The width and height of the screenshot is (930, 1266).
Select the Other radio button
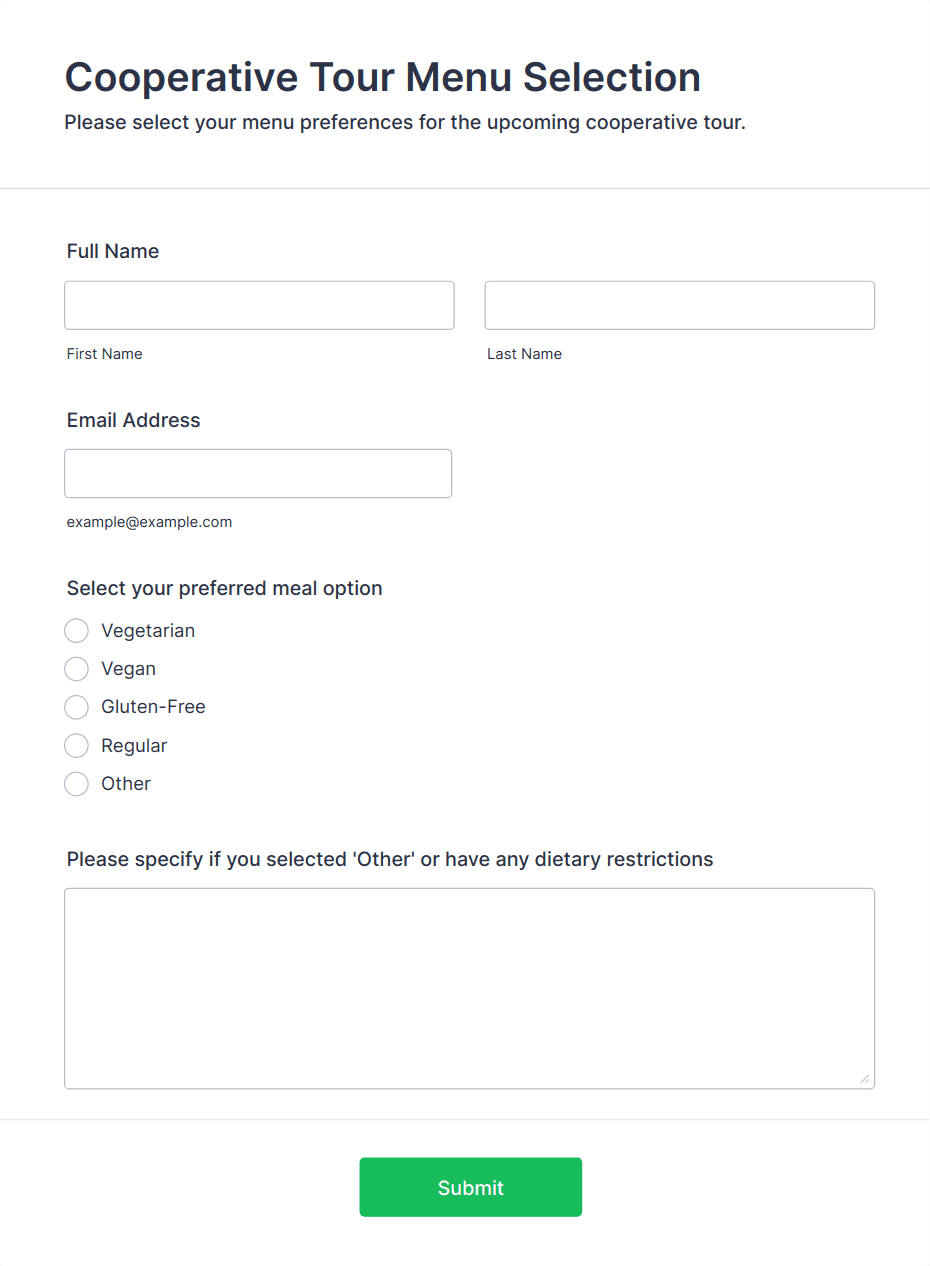(x=77, y=784)
